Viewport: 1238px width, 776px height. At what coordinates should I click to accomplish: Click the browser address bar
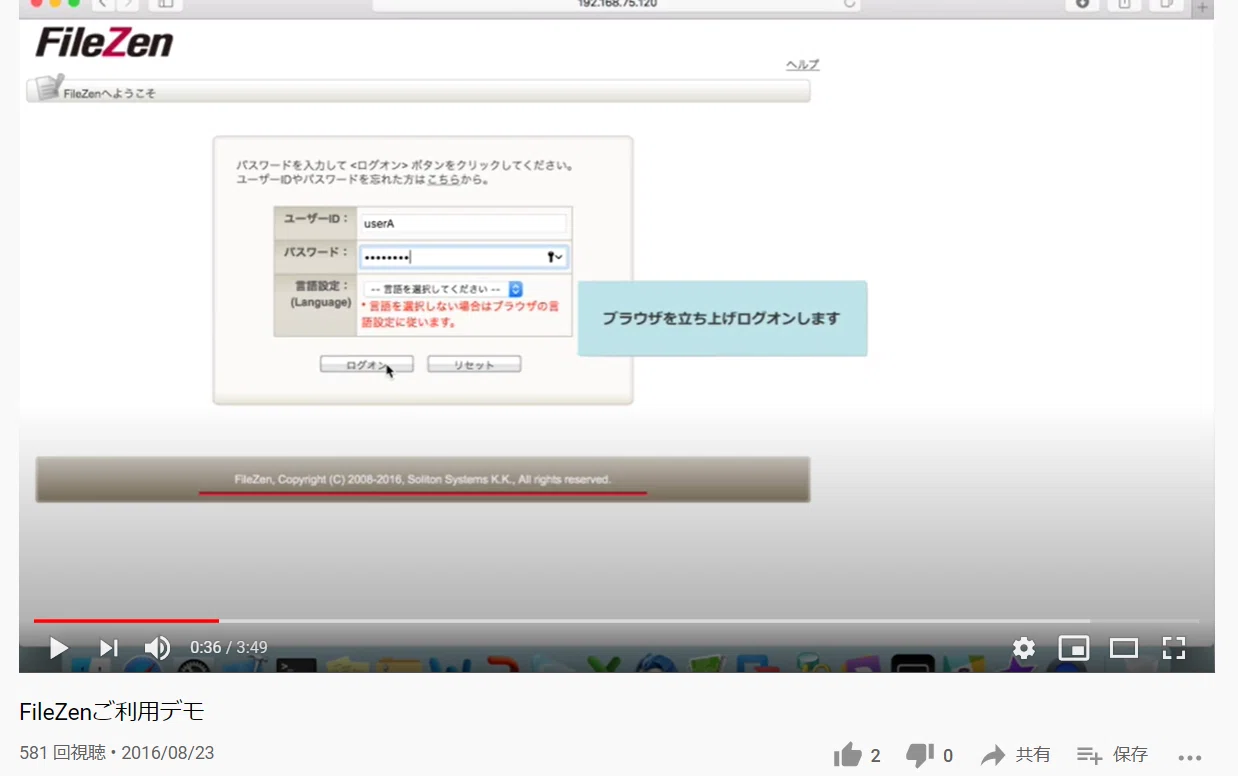pos(617,4)
